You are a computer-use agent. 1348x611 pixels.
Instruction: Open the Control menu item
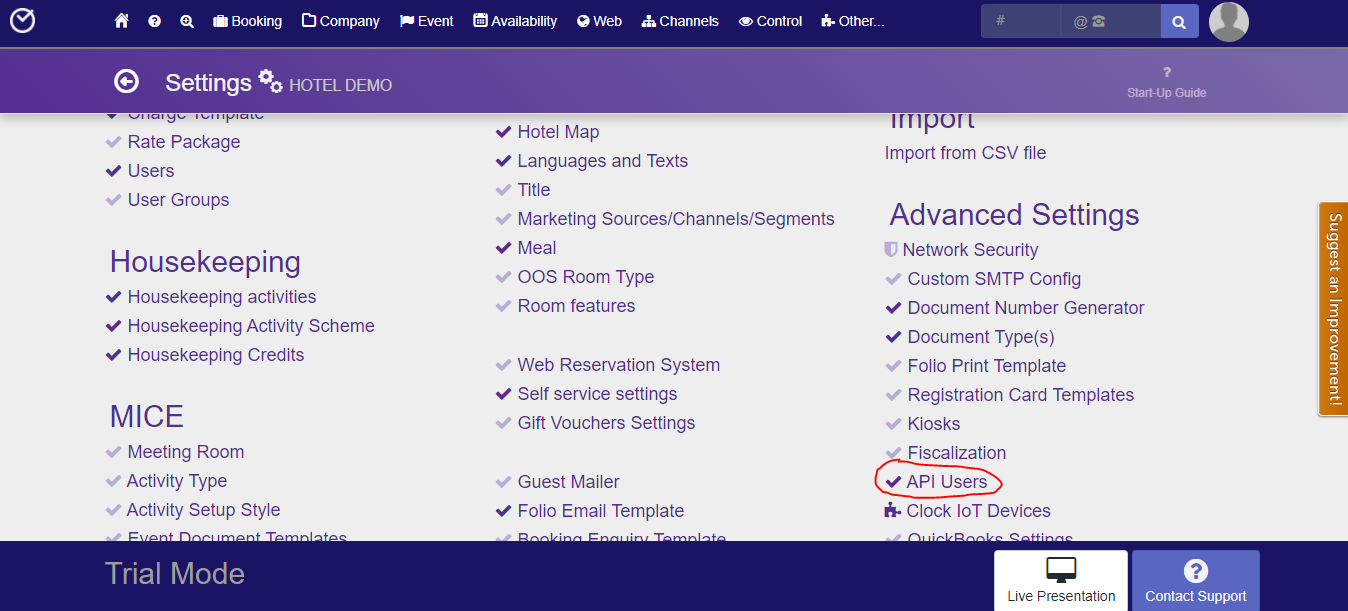tap(770, 21)
